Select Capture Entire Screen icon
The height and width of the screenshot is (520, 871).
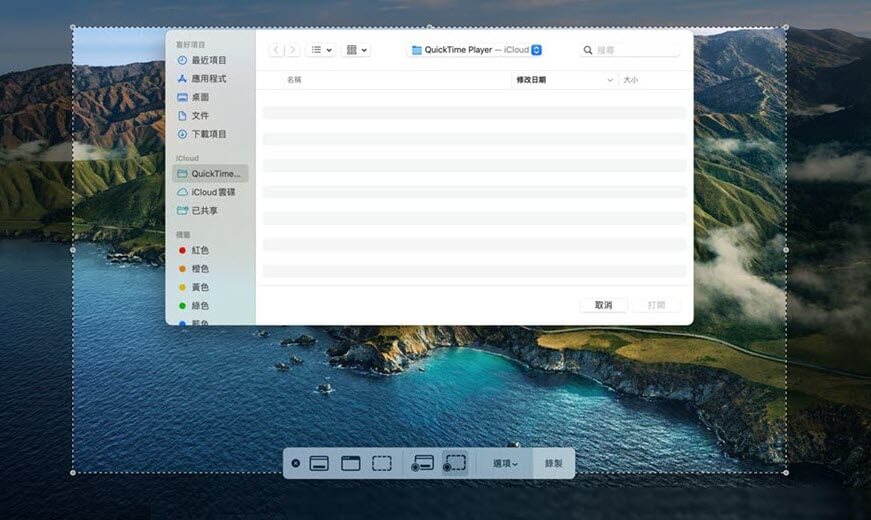click(319, 463)
